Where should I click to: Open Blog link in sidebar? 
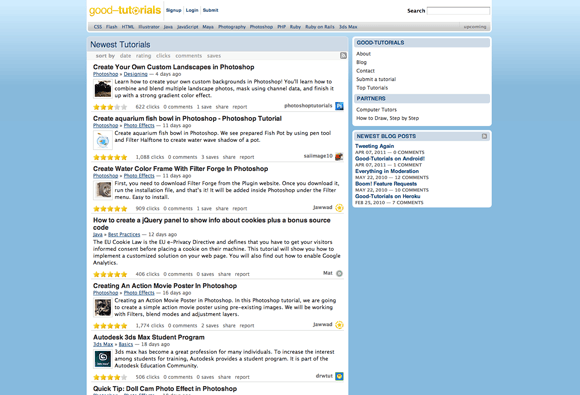pos(361,62)
